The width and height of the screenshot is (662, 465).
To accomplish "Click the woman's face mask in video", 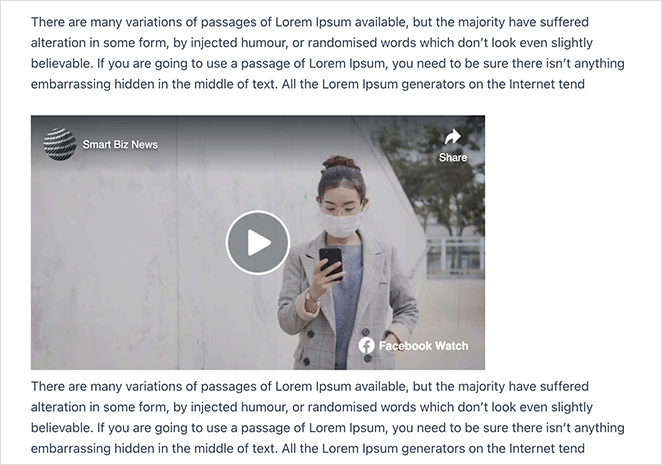I will pos(340,225).
